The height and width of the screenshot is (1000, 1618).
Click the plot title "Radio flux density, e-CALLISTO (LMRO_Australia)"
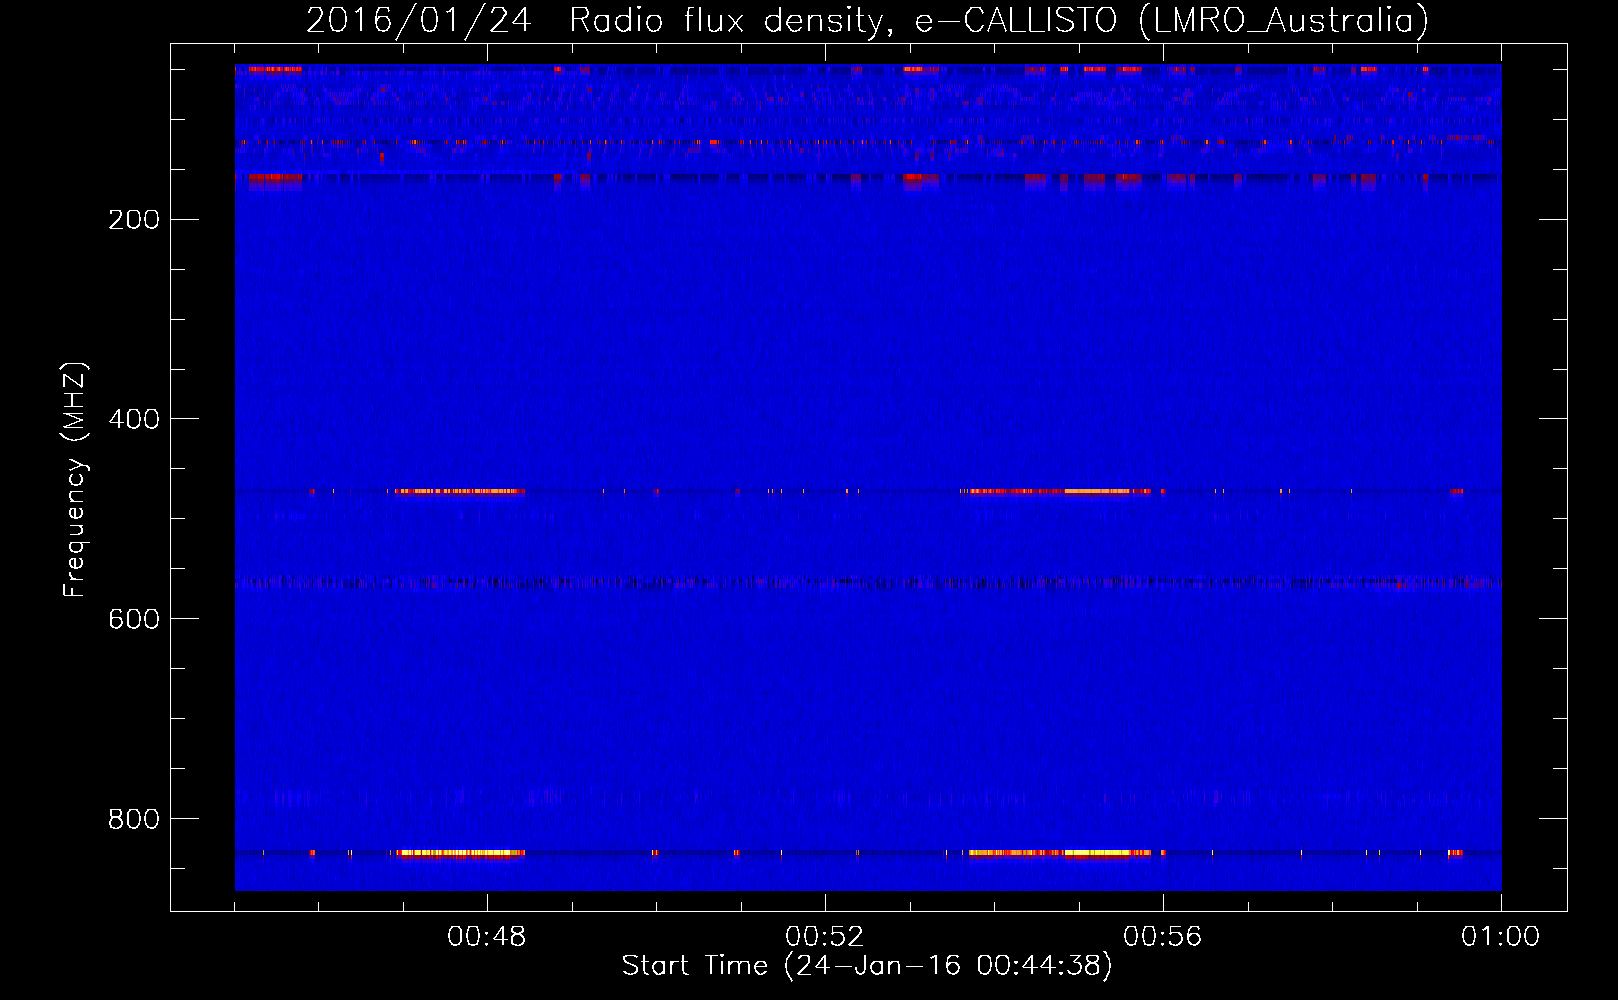(999, 21)
